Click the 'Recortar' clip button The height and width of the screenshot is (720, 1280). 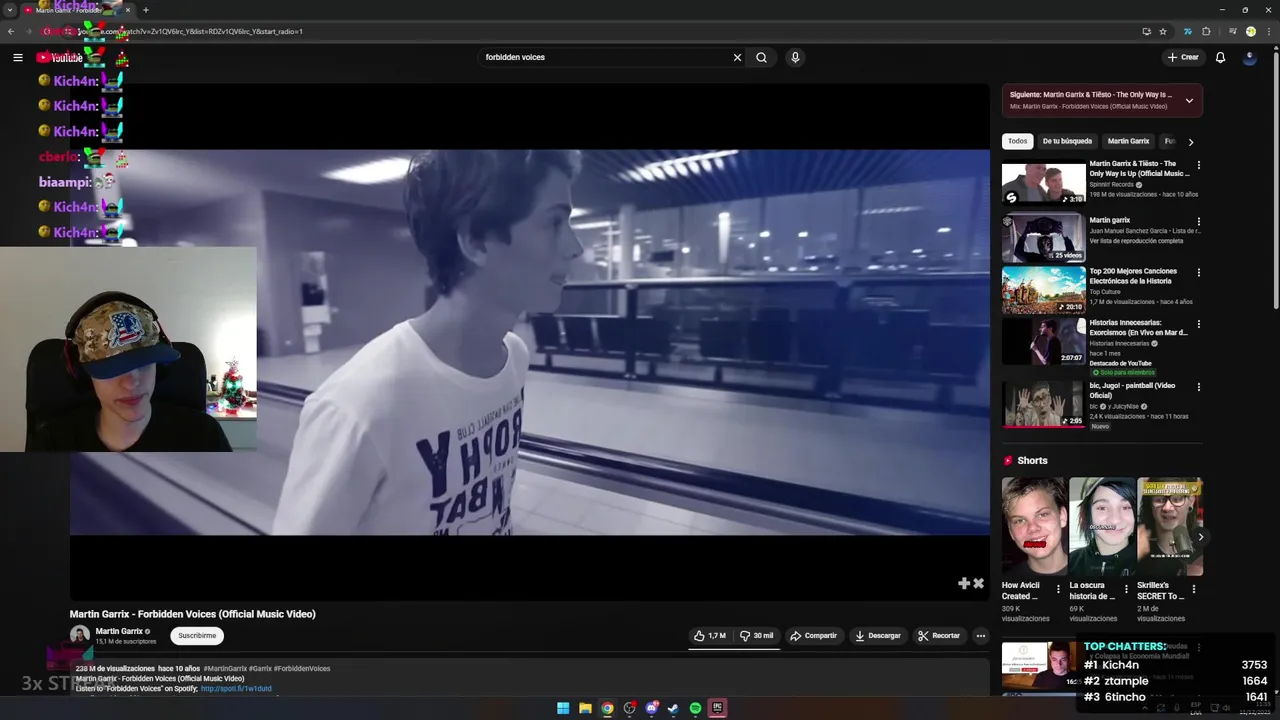click(938, 636)
